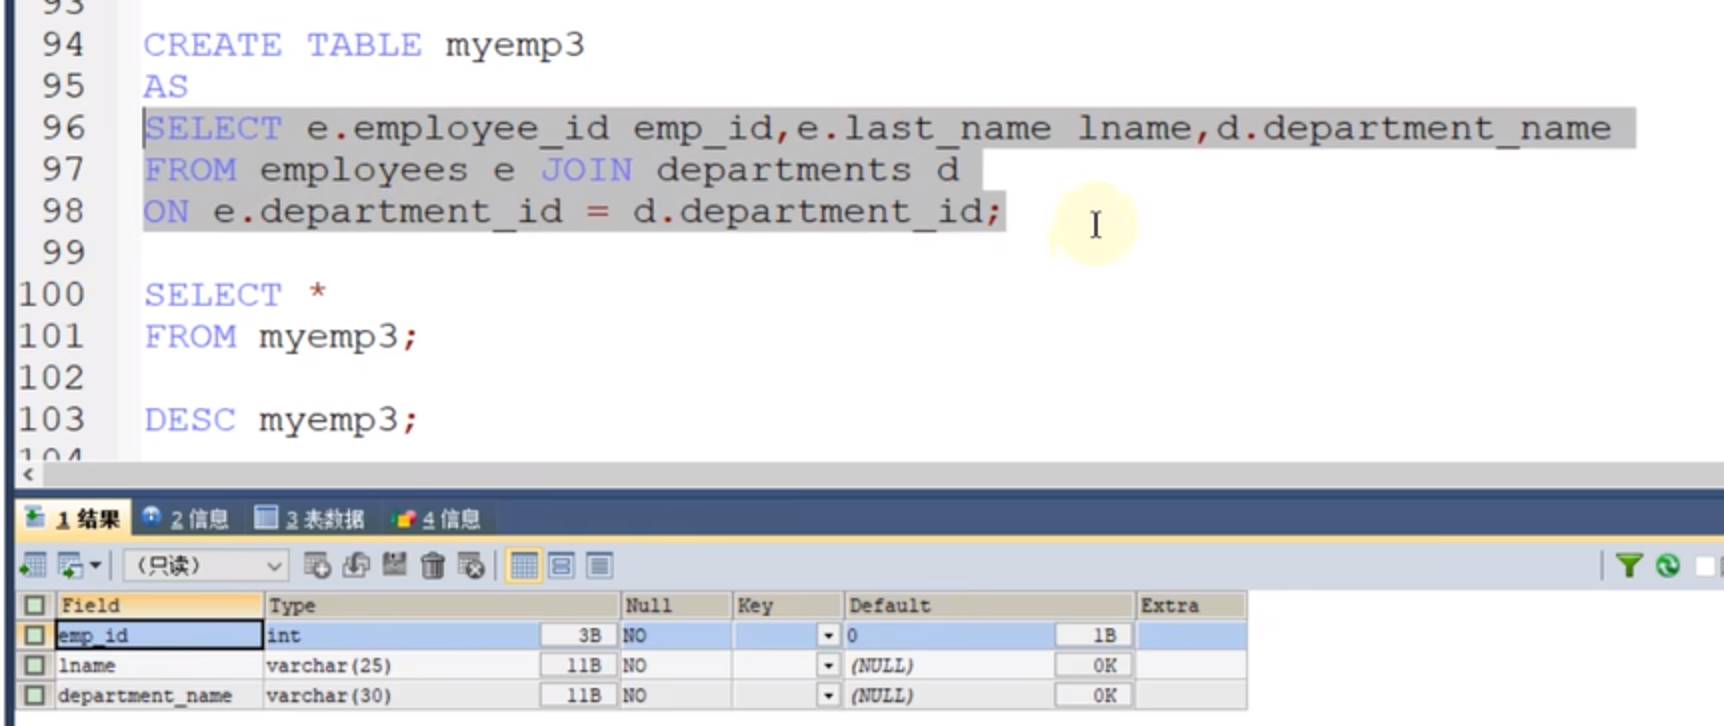The width and height of the screenshot is (1724, 726).
Task: Click the copy result to clipboard icon
Action: (x=70, y=566)
